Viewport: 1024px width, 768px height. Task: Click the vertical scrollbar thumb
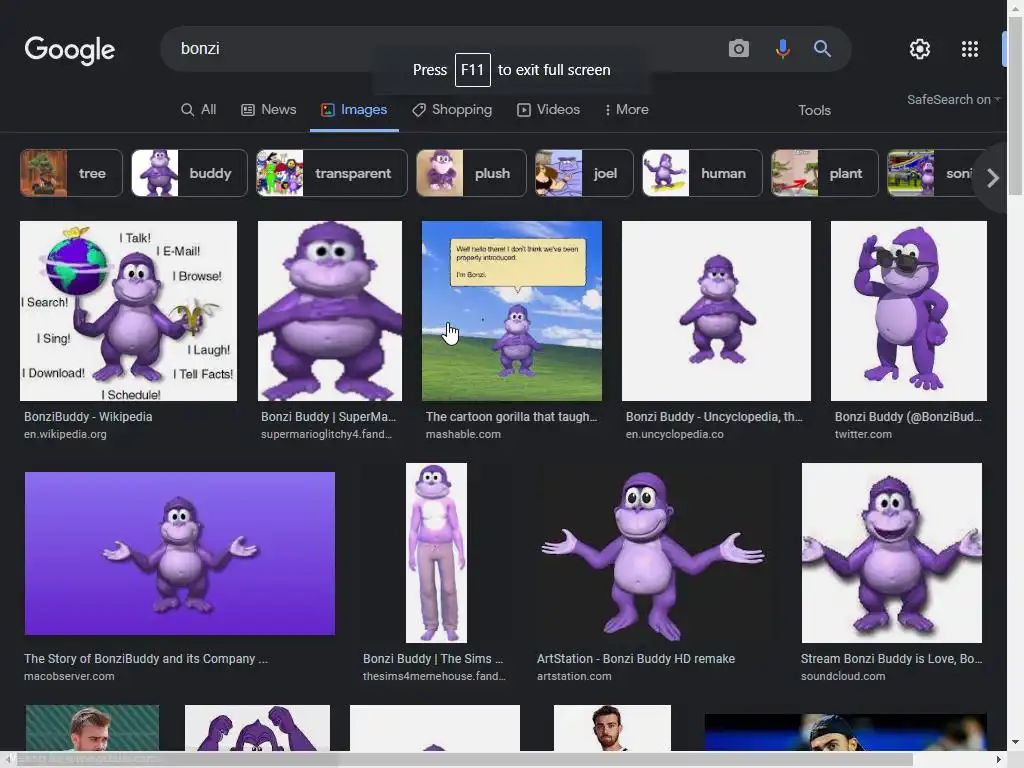click(1016, 106)
